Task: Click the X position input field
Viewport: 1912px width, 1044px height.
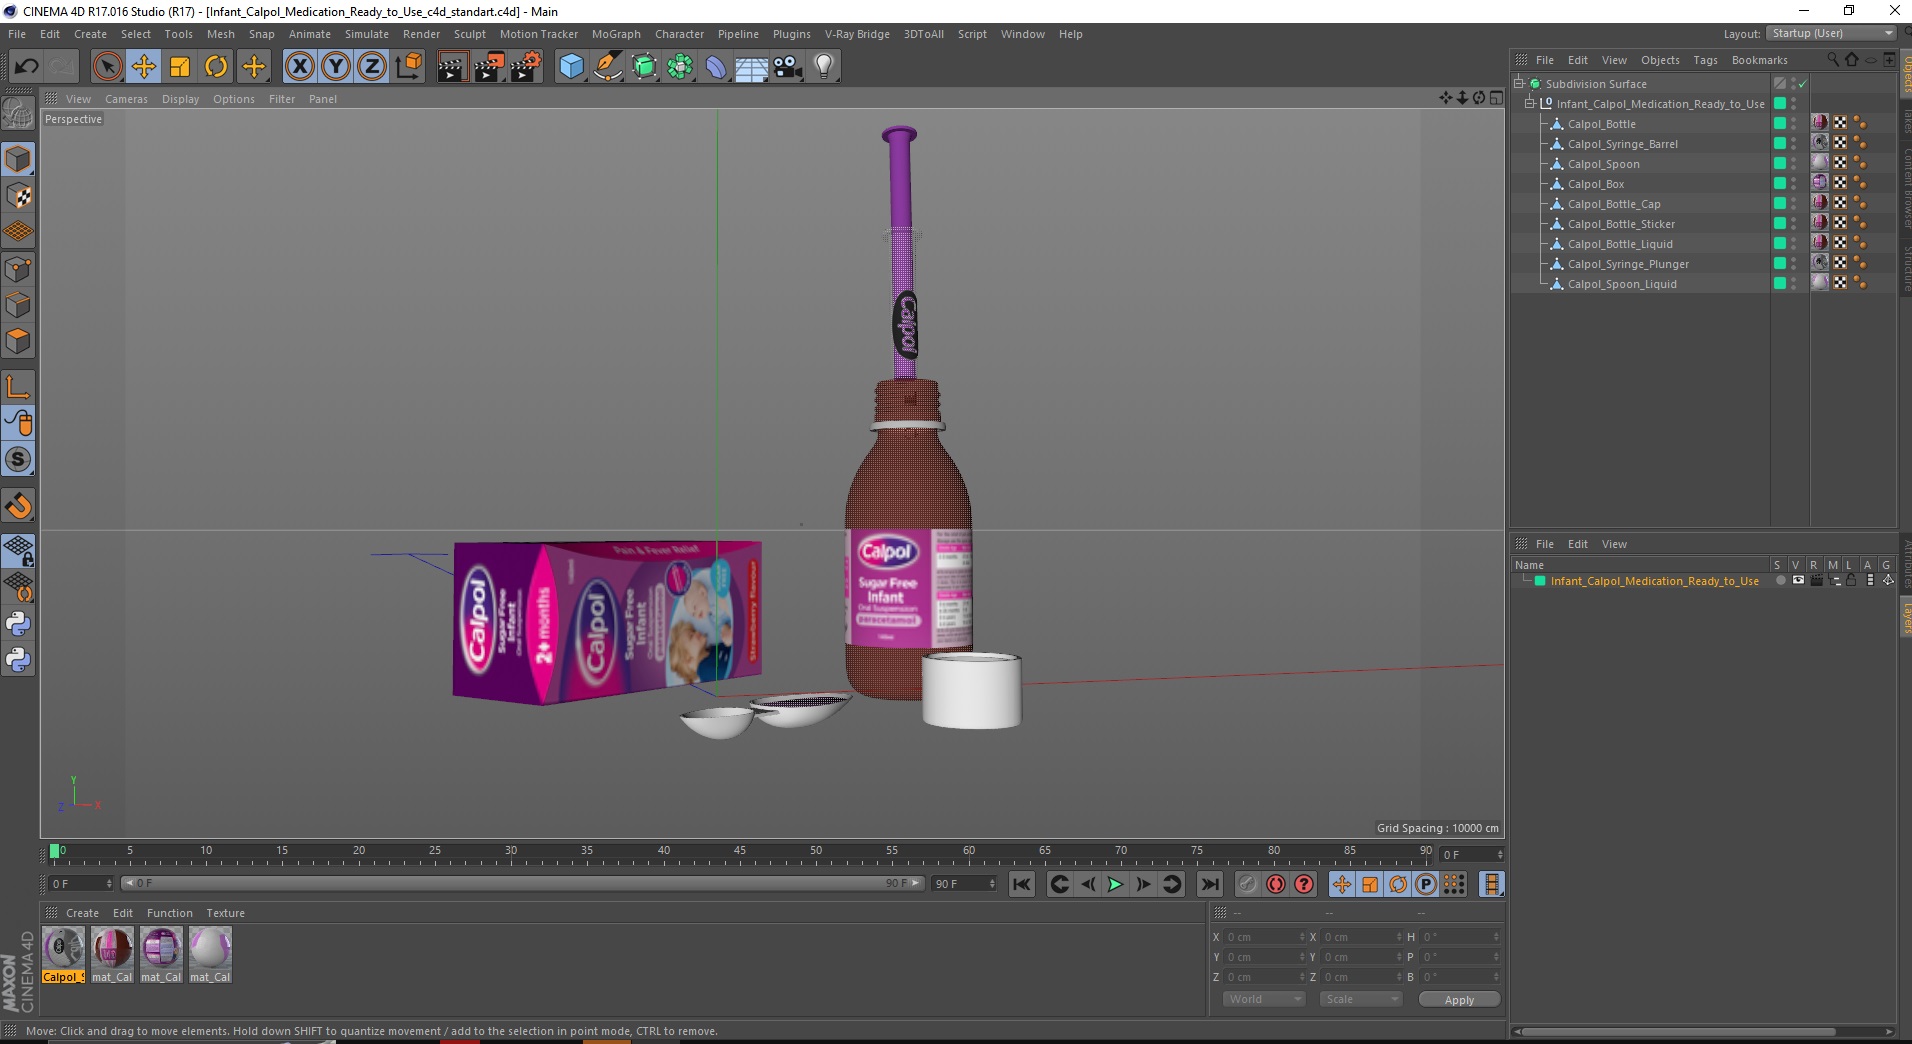Action: coord(1264,937)
